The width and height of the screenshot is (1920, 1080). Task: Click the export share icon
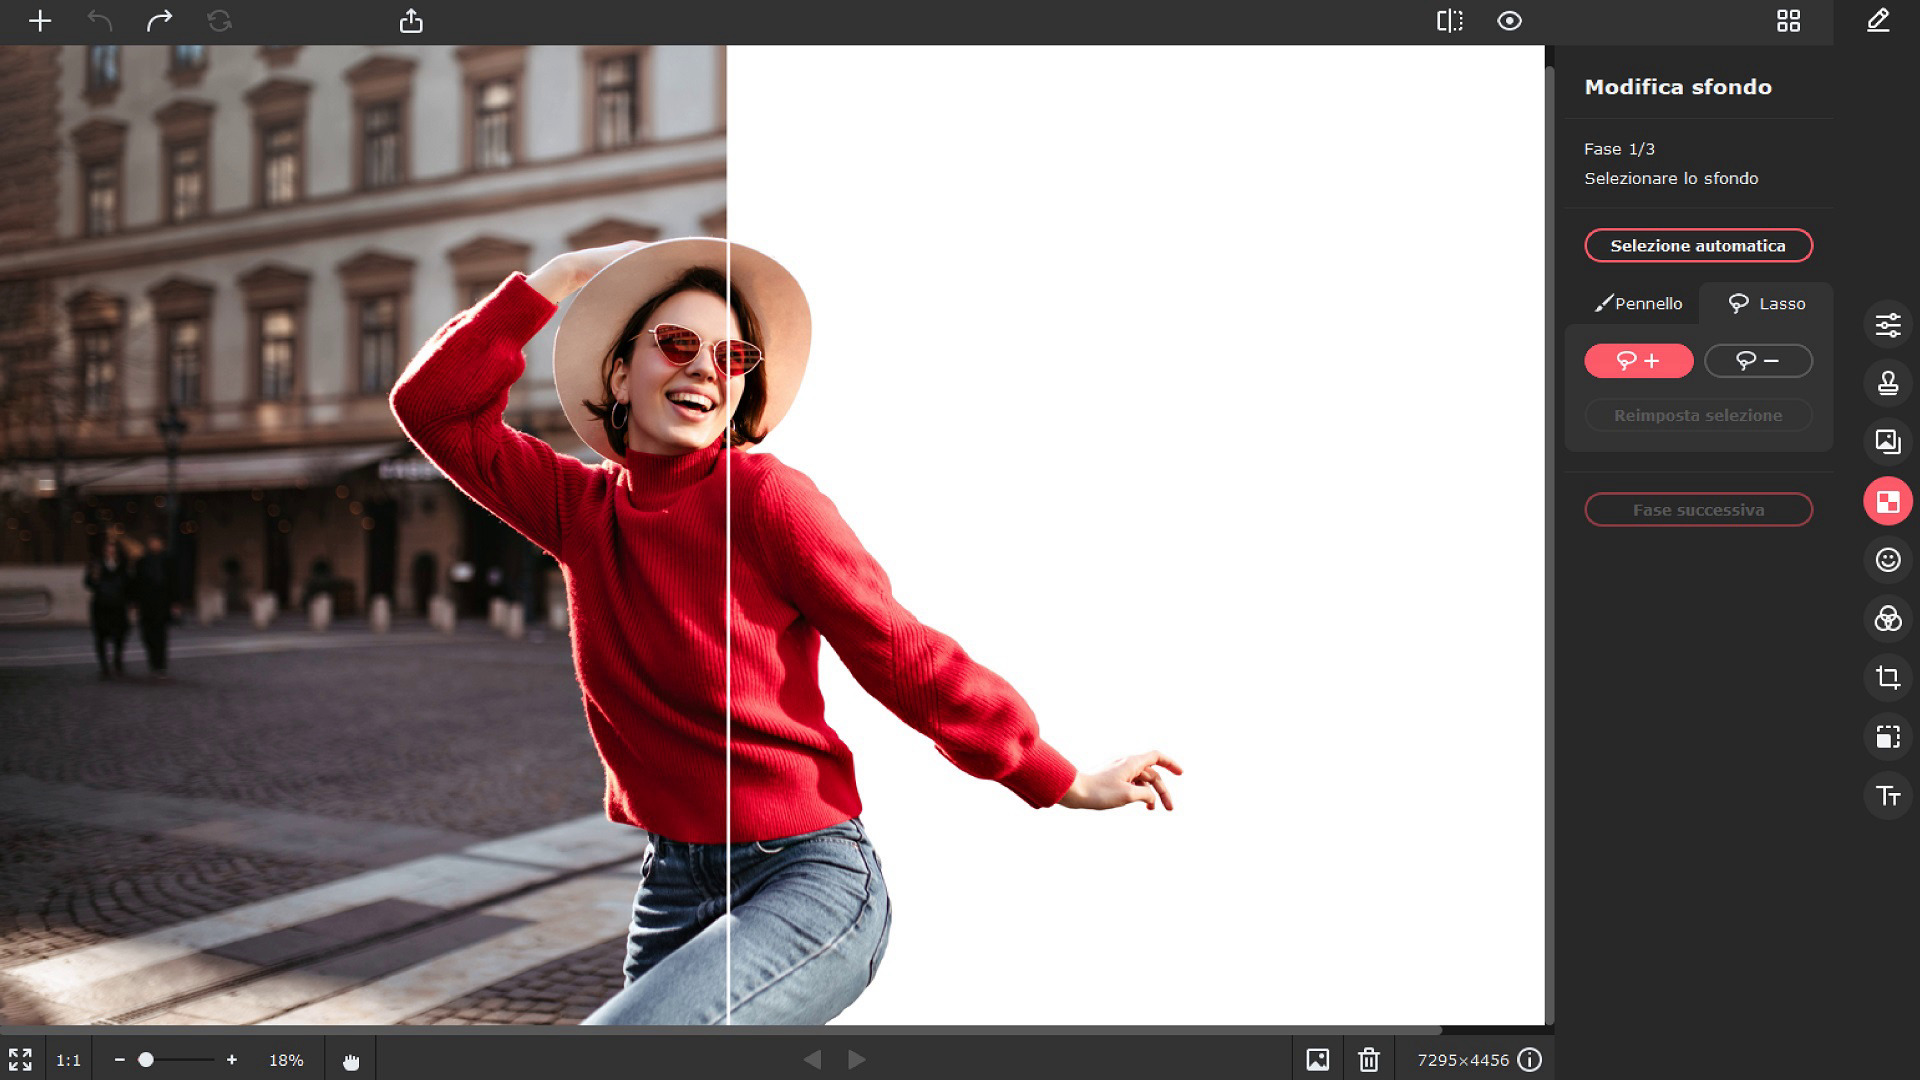pyautogui.click(x=411, y=21)
